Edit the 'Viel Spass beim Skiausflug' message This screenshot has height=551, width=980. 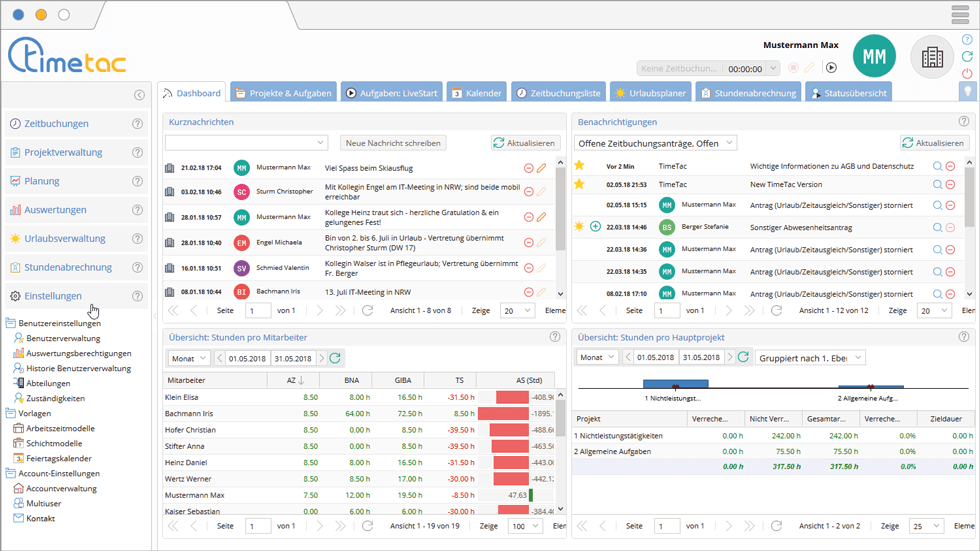[x=542, y=168]
